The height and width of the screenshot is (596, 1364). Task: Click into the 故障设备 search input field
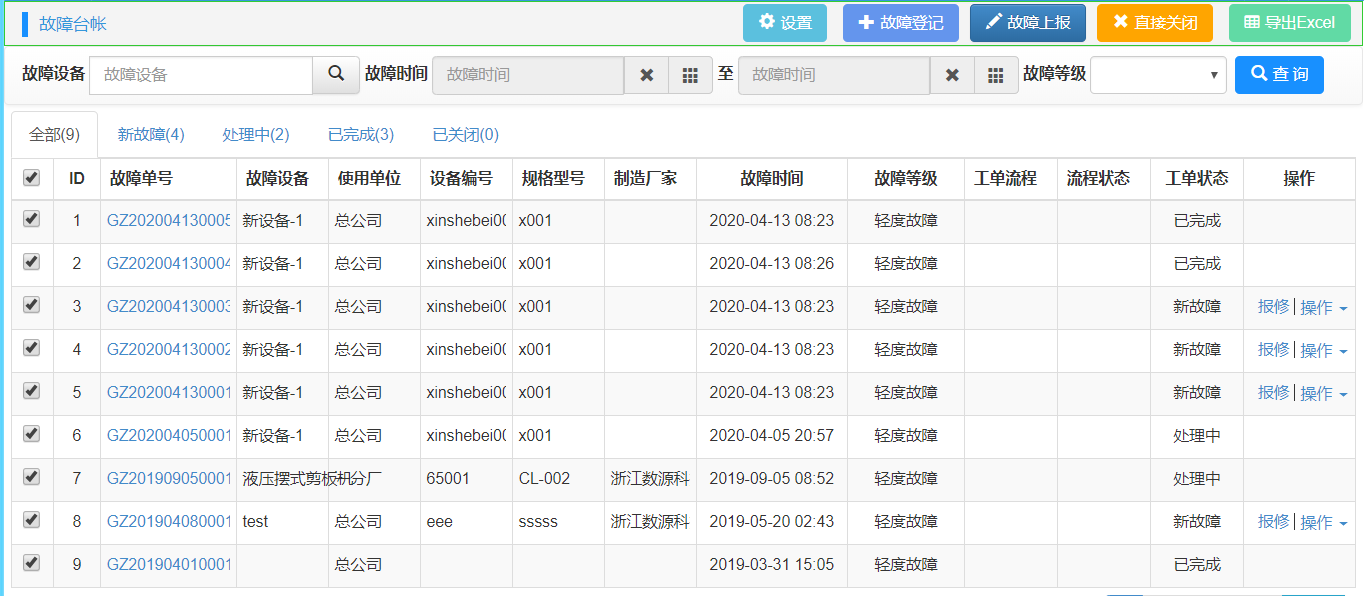point(201,75)
